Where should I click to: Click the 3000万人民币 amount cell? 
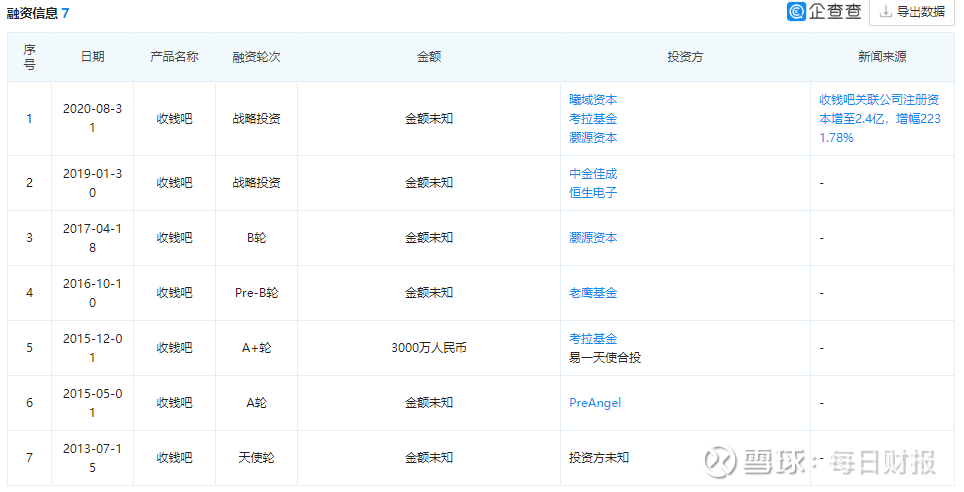pos(429,347)
